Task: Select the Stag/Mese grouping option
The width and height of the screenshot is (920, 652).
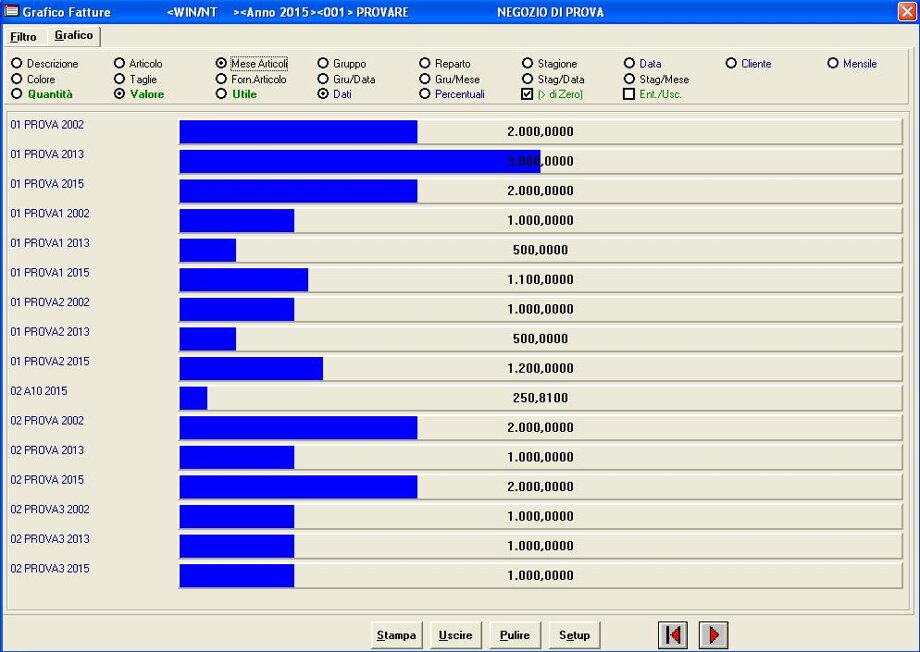Action: point(629,79)
